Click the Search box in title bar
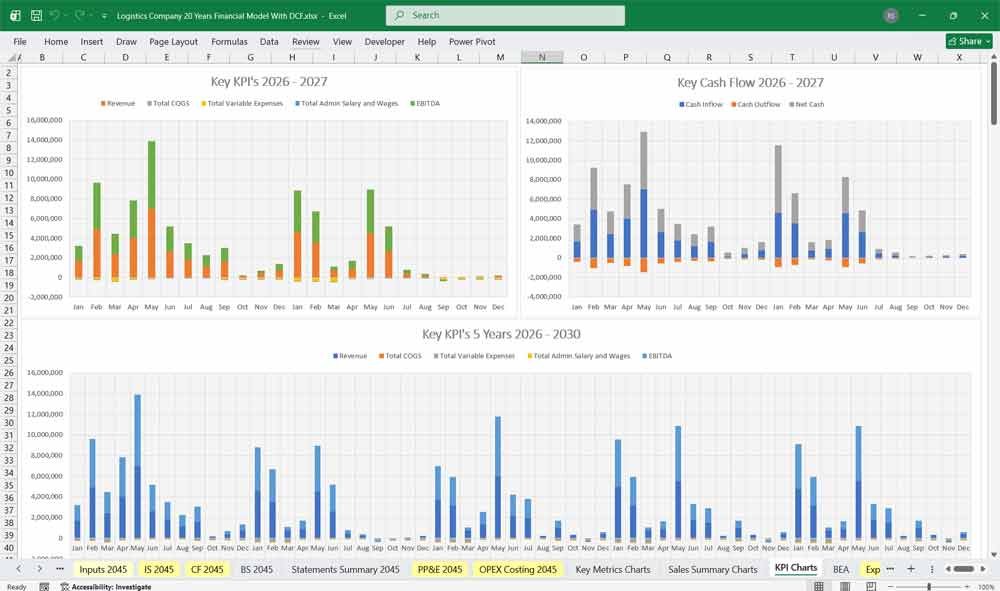Screen dimensions: 1000x591 [x=505, y=15]
